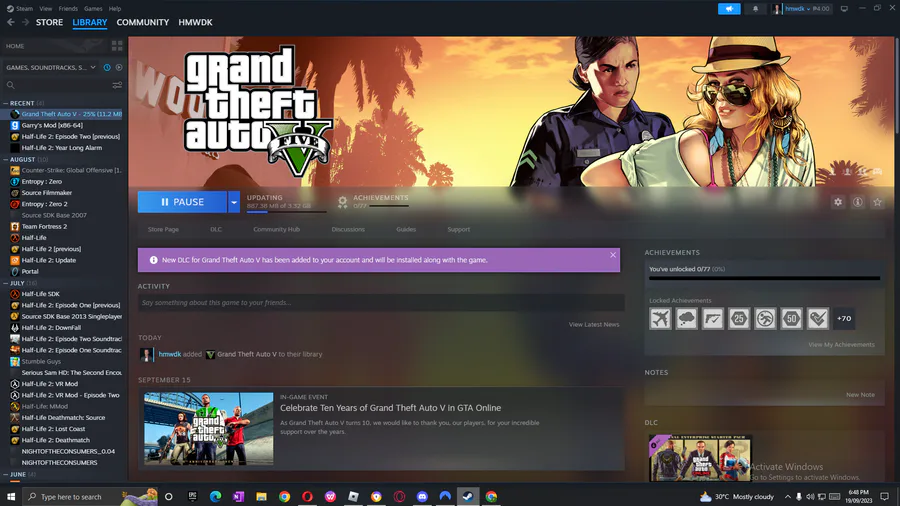Open the Games menu
Image resolution: width=900 pixels, height=506 pixels.
[93, 9]
